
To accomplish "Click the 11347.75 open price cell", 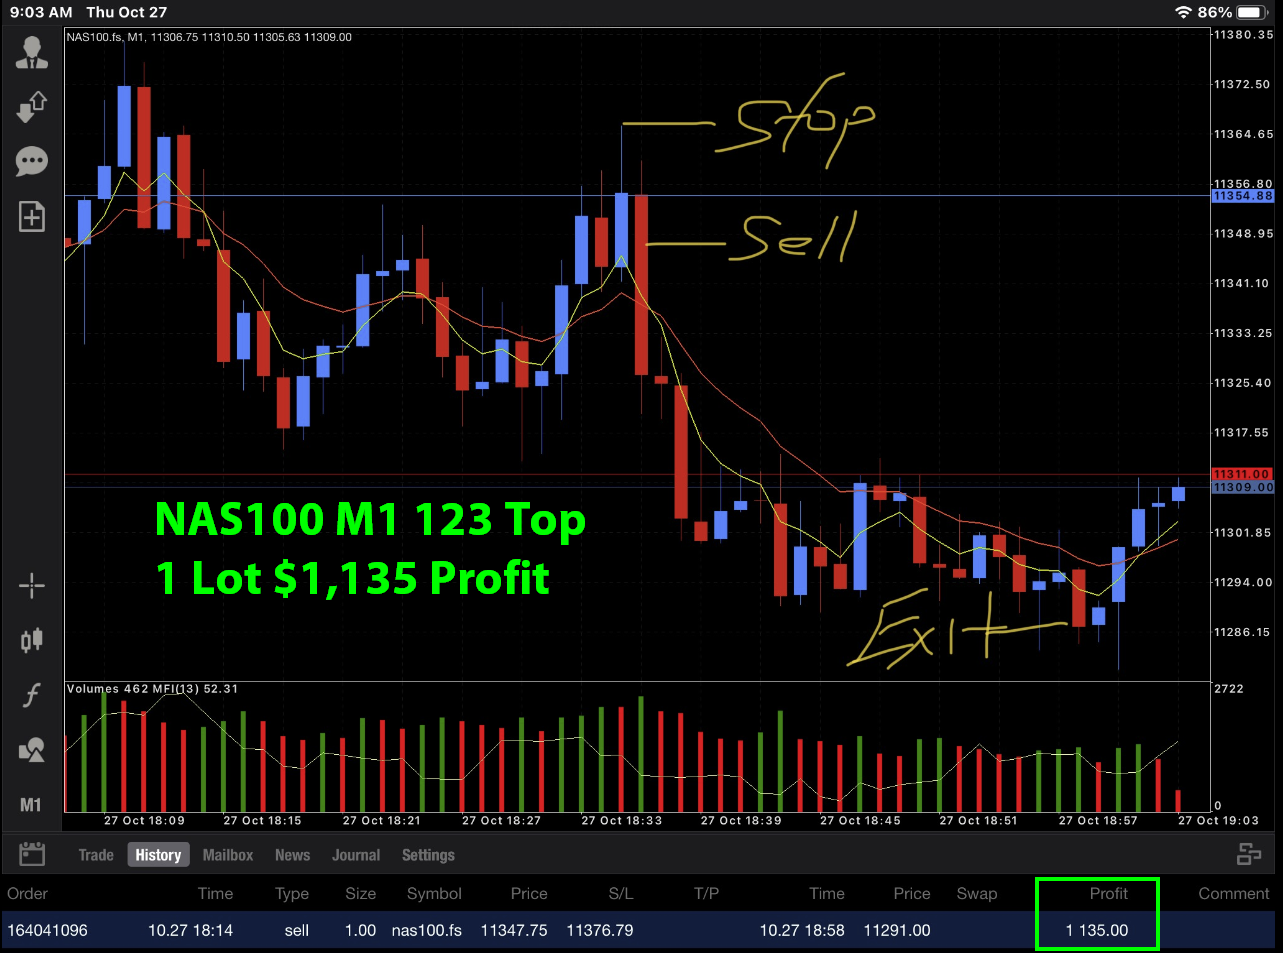I will 514,931.
